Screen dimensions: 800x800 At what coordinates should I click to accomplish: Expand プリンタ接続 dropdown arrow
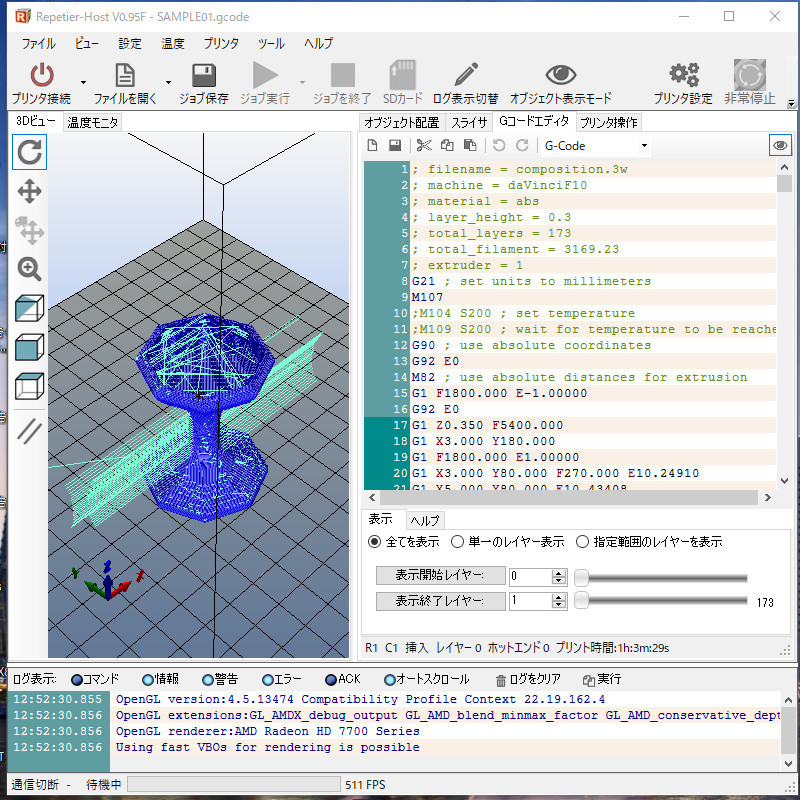coord(83,82)
